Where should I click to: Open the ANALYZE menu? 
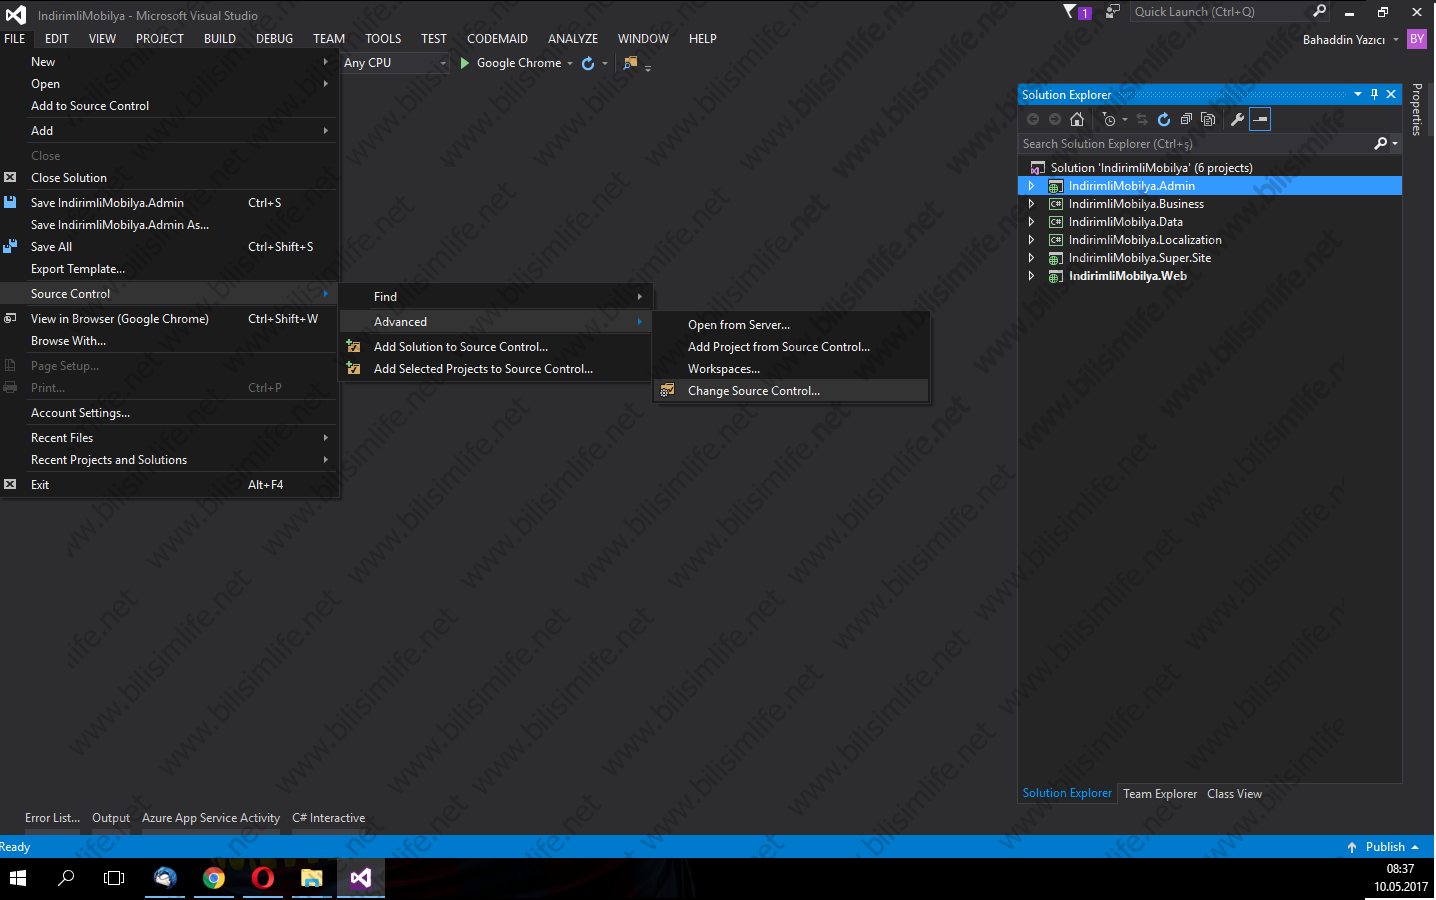point(573,39)
